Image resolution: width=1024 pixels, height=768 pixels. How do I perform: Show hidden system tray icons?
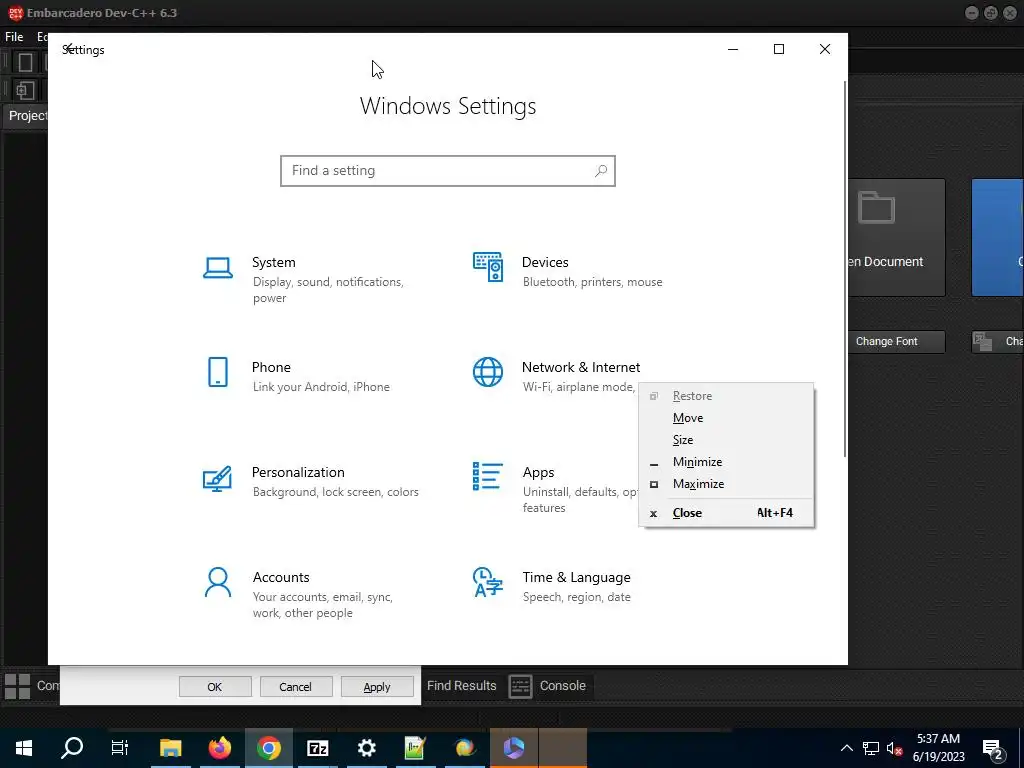846,748
